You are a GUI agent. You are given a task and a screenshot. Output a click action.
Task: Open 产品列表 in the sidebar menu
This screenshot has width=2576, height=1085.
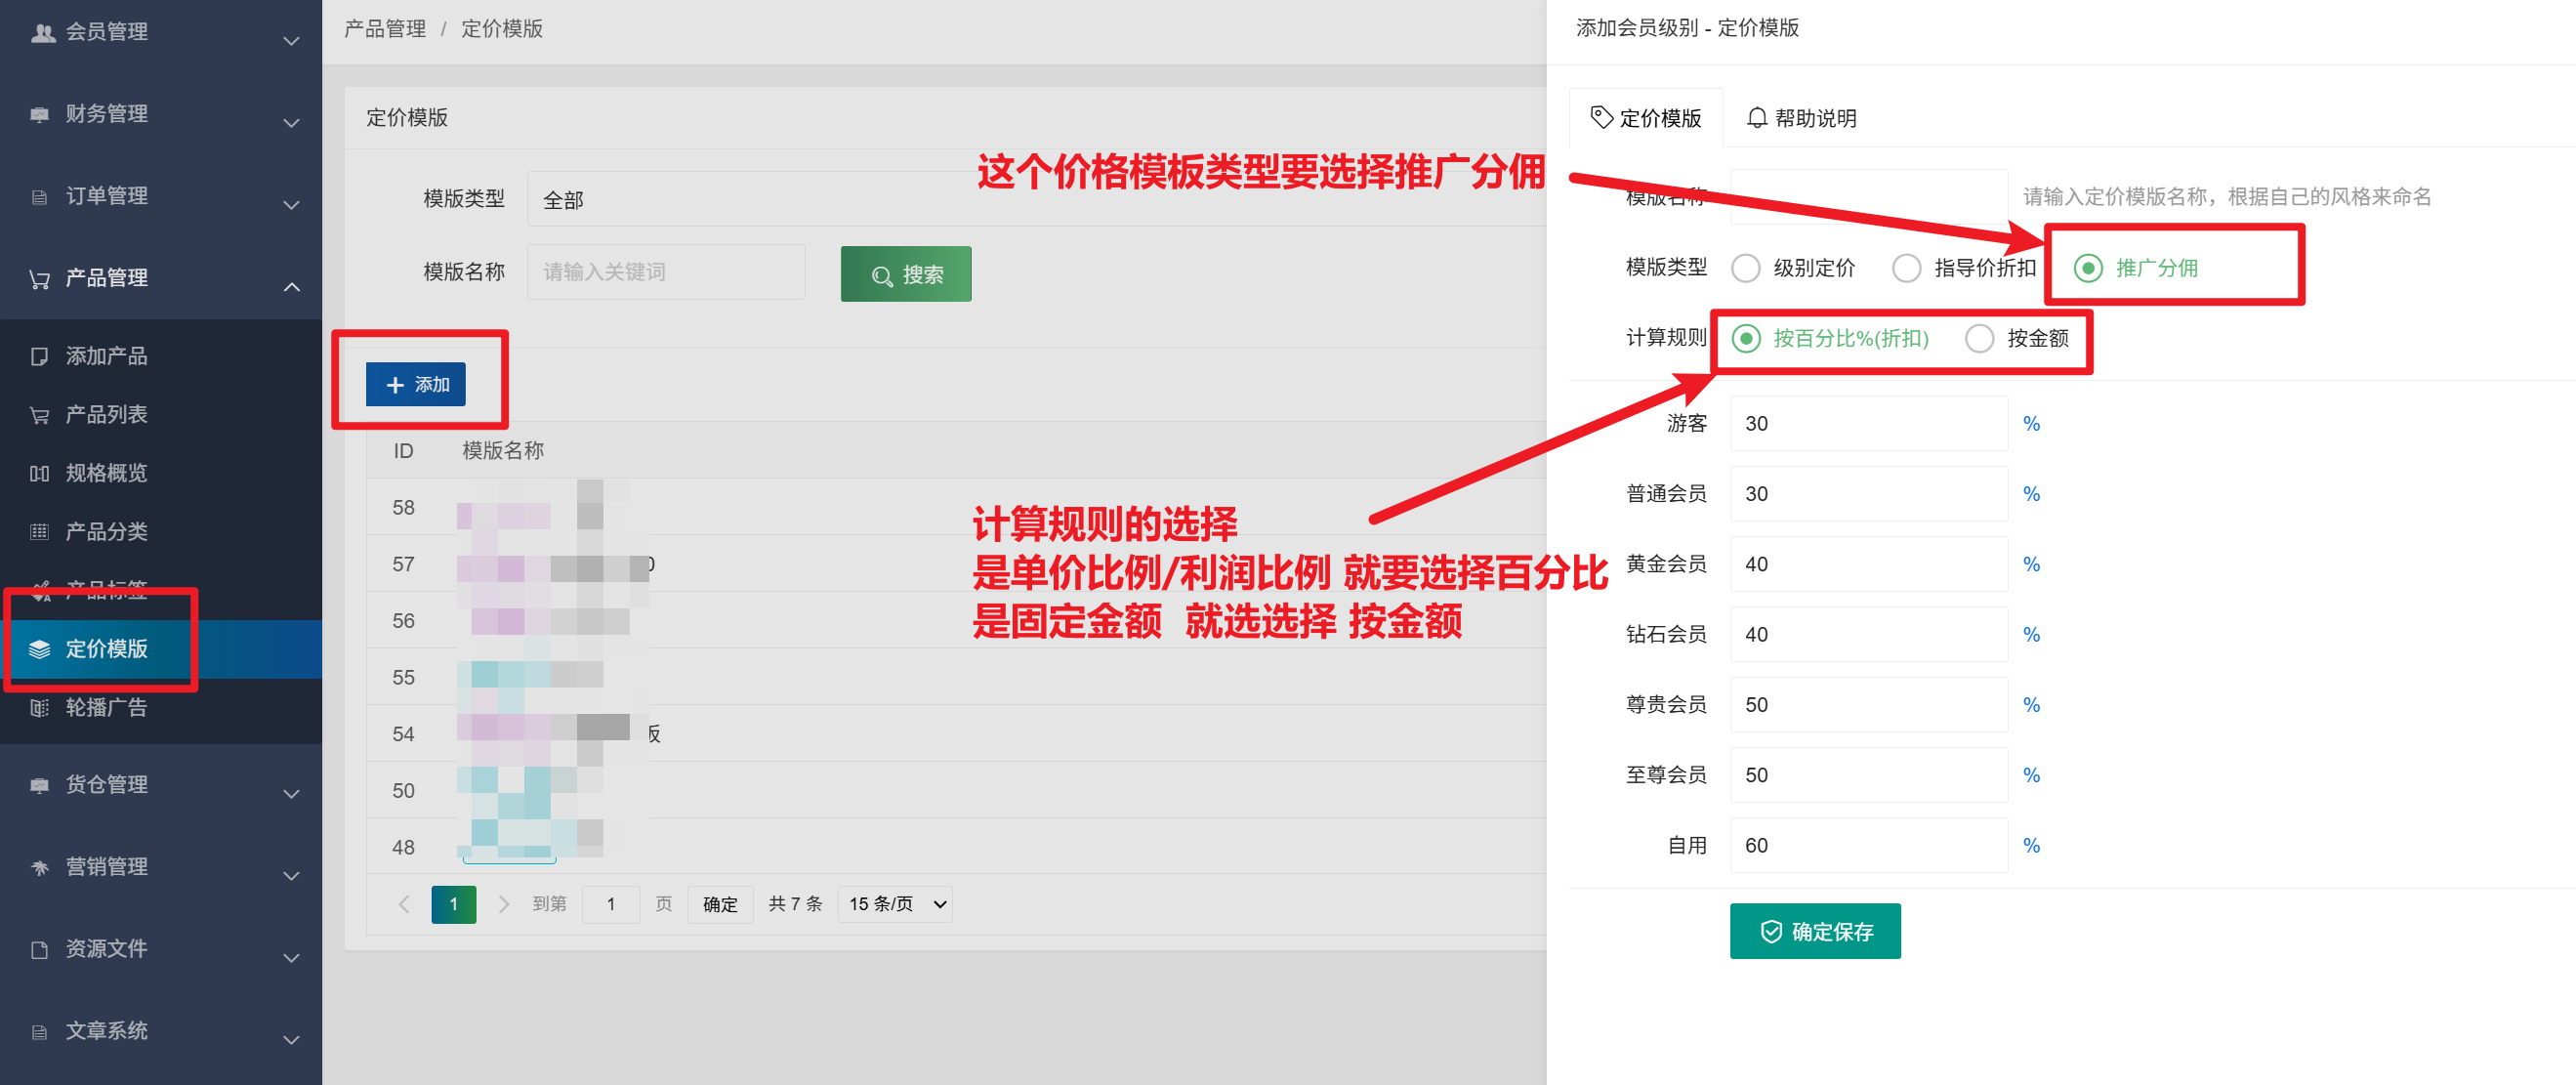(106, 415)
